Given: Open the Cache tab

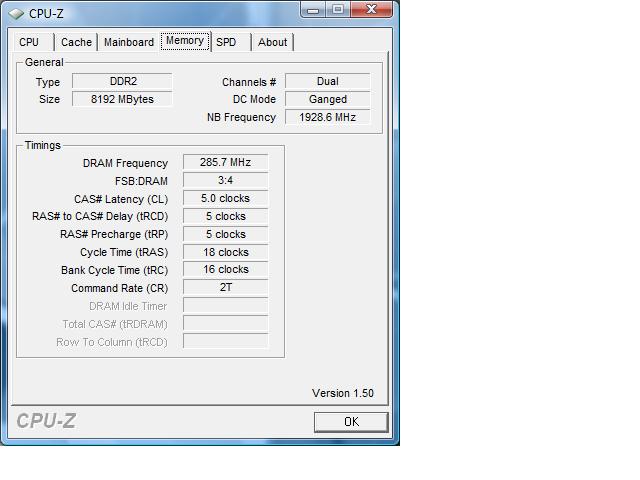Looking at the screenshot, I should pos(76,42).
